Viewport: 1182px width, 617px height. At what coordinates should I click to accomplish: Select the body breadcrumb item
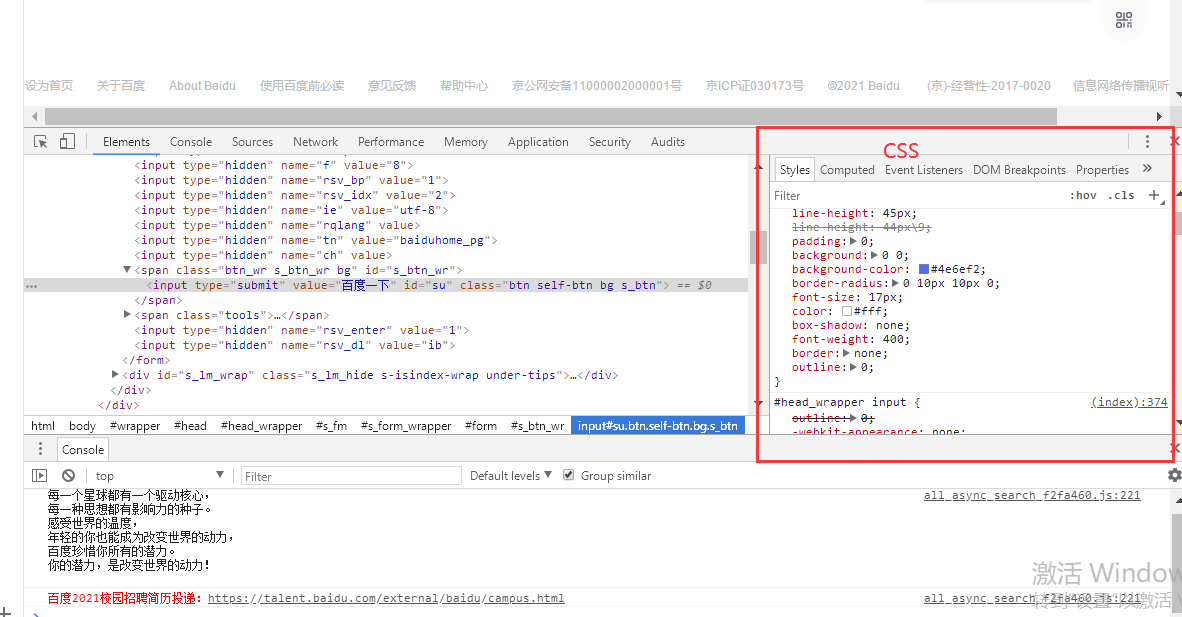(x=82, y=426)
